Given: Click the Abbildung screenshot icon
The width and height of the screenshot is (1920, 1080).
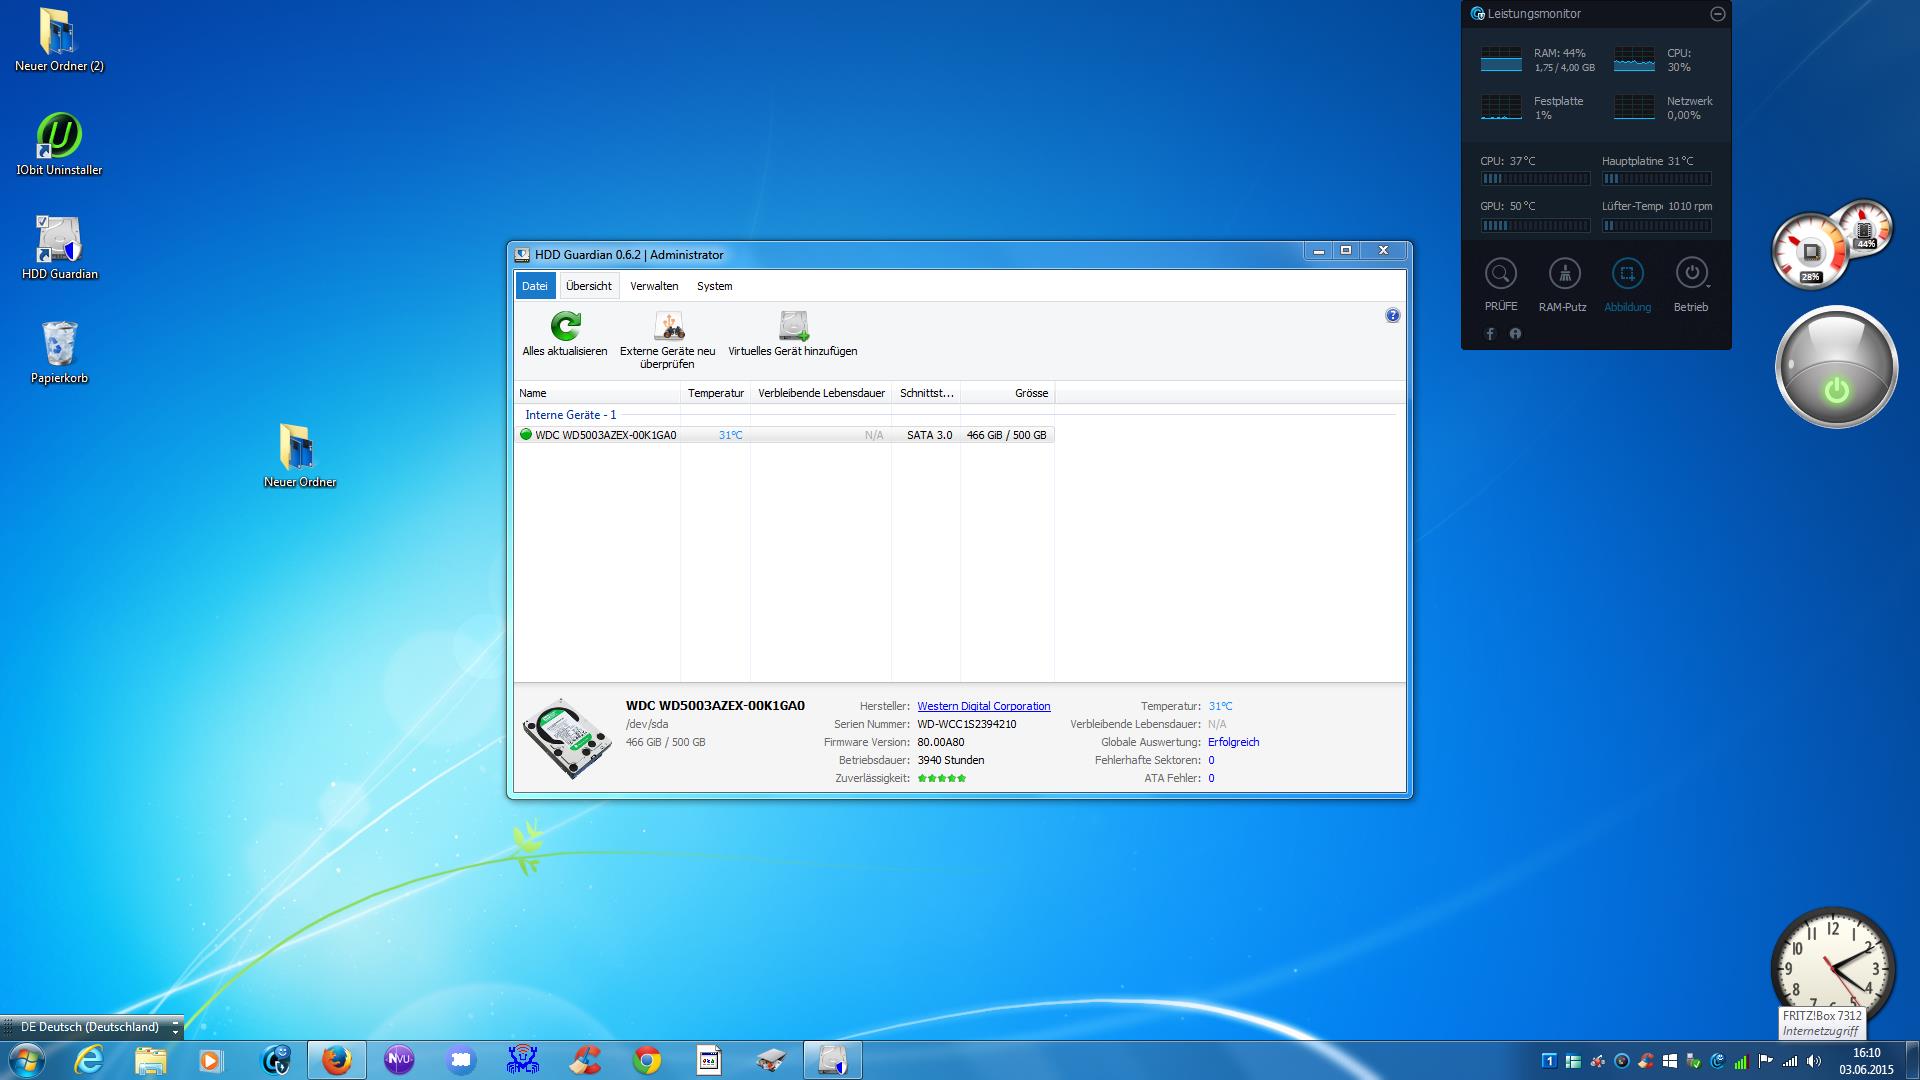Looking at the screenshot, I should click(x=1628, y=273).
